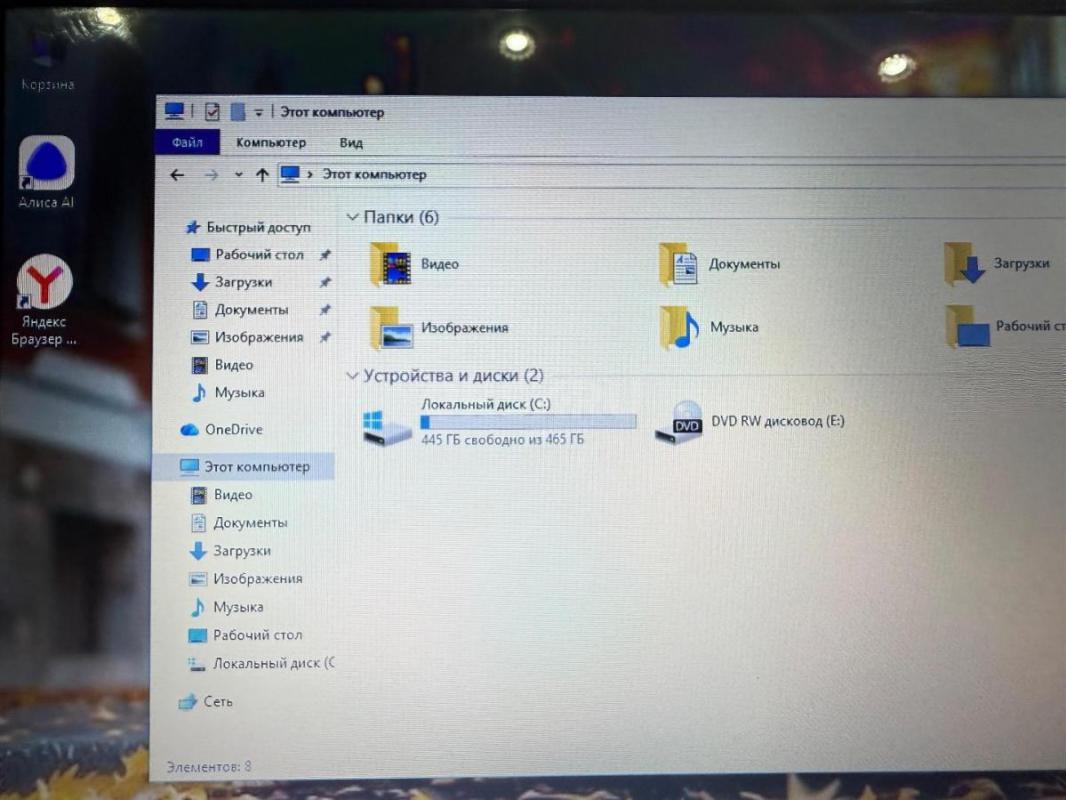The image size is (1066, 800).
Task: Unpin Рабочий стол using its pin icon
Action: click(x=325, y=255)
